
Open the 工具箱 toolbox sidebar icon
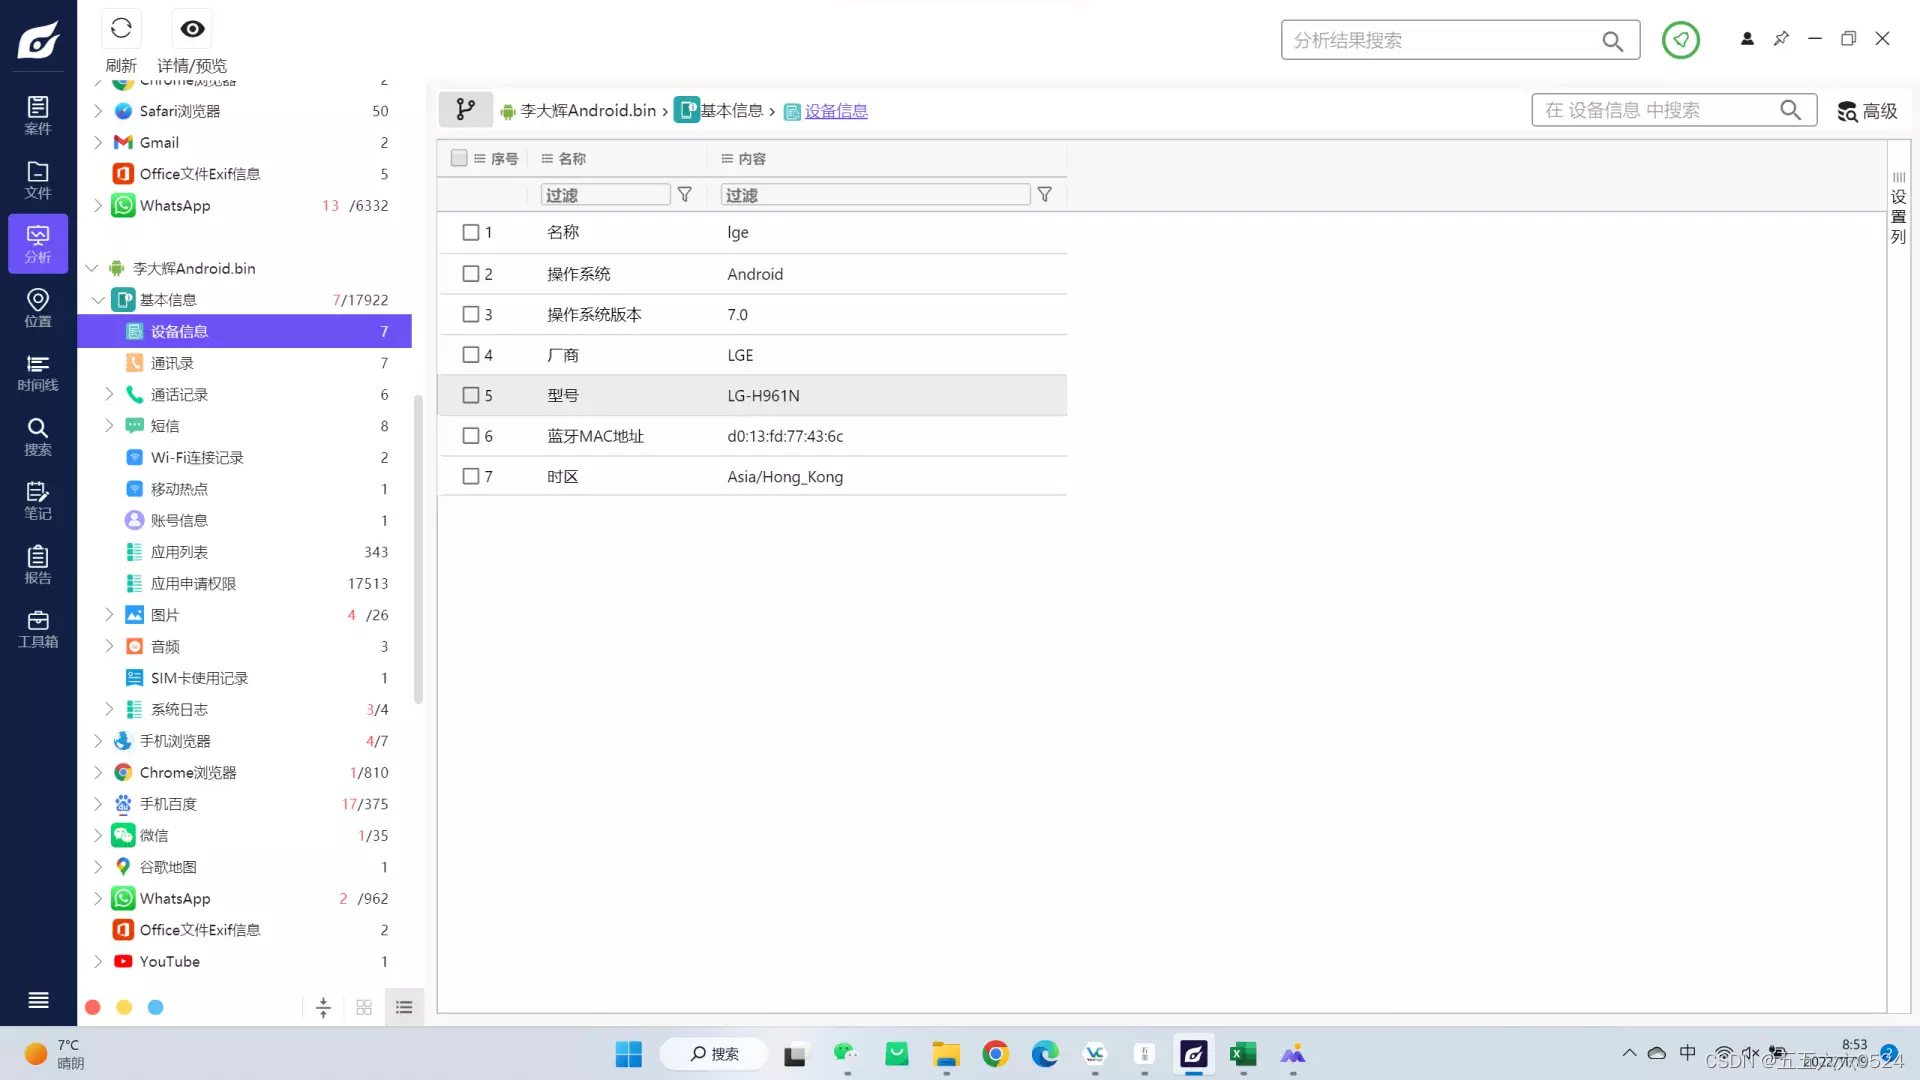(38, 629)
